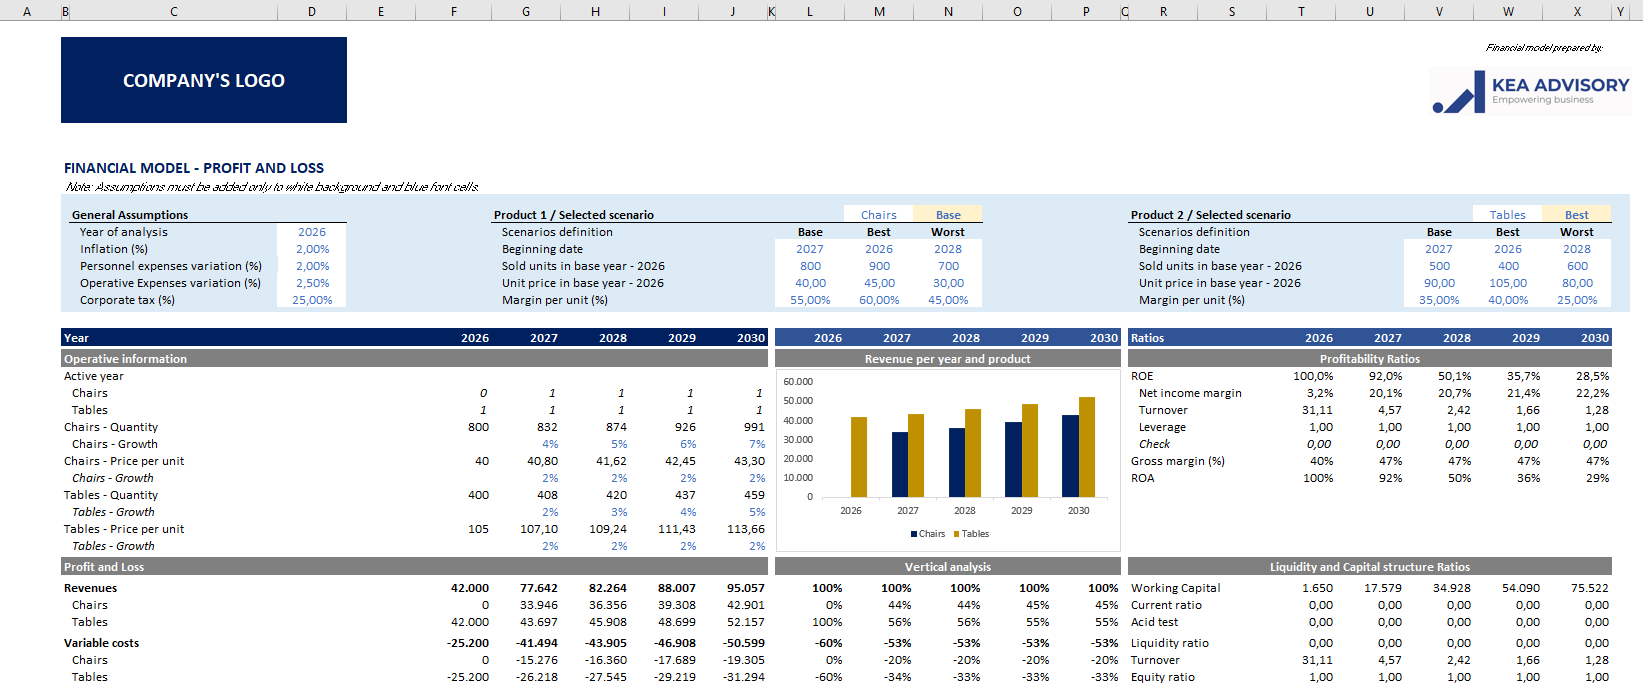This screenshot has height=684, width=1643.
Task: Click the 2027 blue Chairs bar in chart
Action: [900, 464]
